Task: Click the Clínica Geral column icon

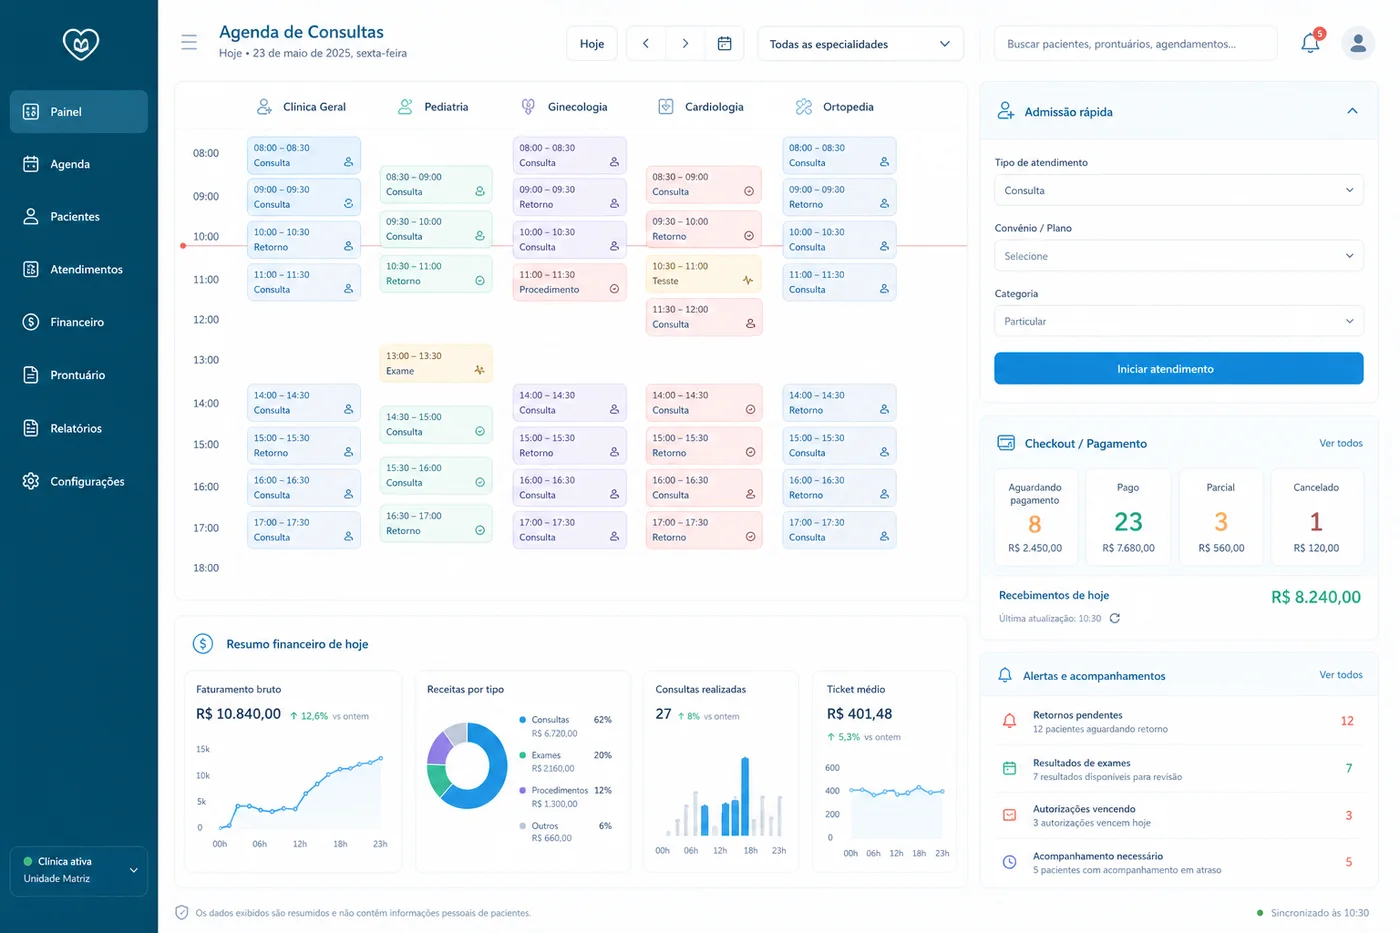Action: [264, 107]
